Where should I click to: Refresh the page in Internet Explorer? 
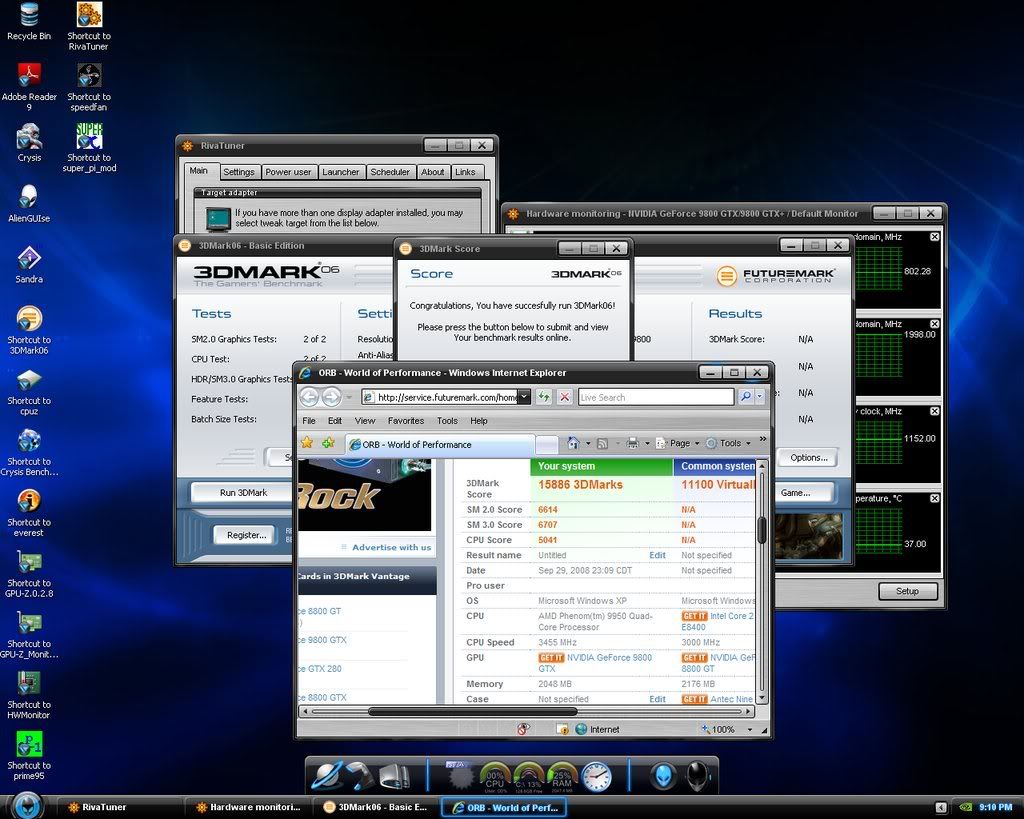tap(543, 396)
